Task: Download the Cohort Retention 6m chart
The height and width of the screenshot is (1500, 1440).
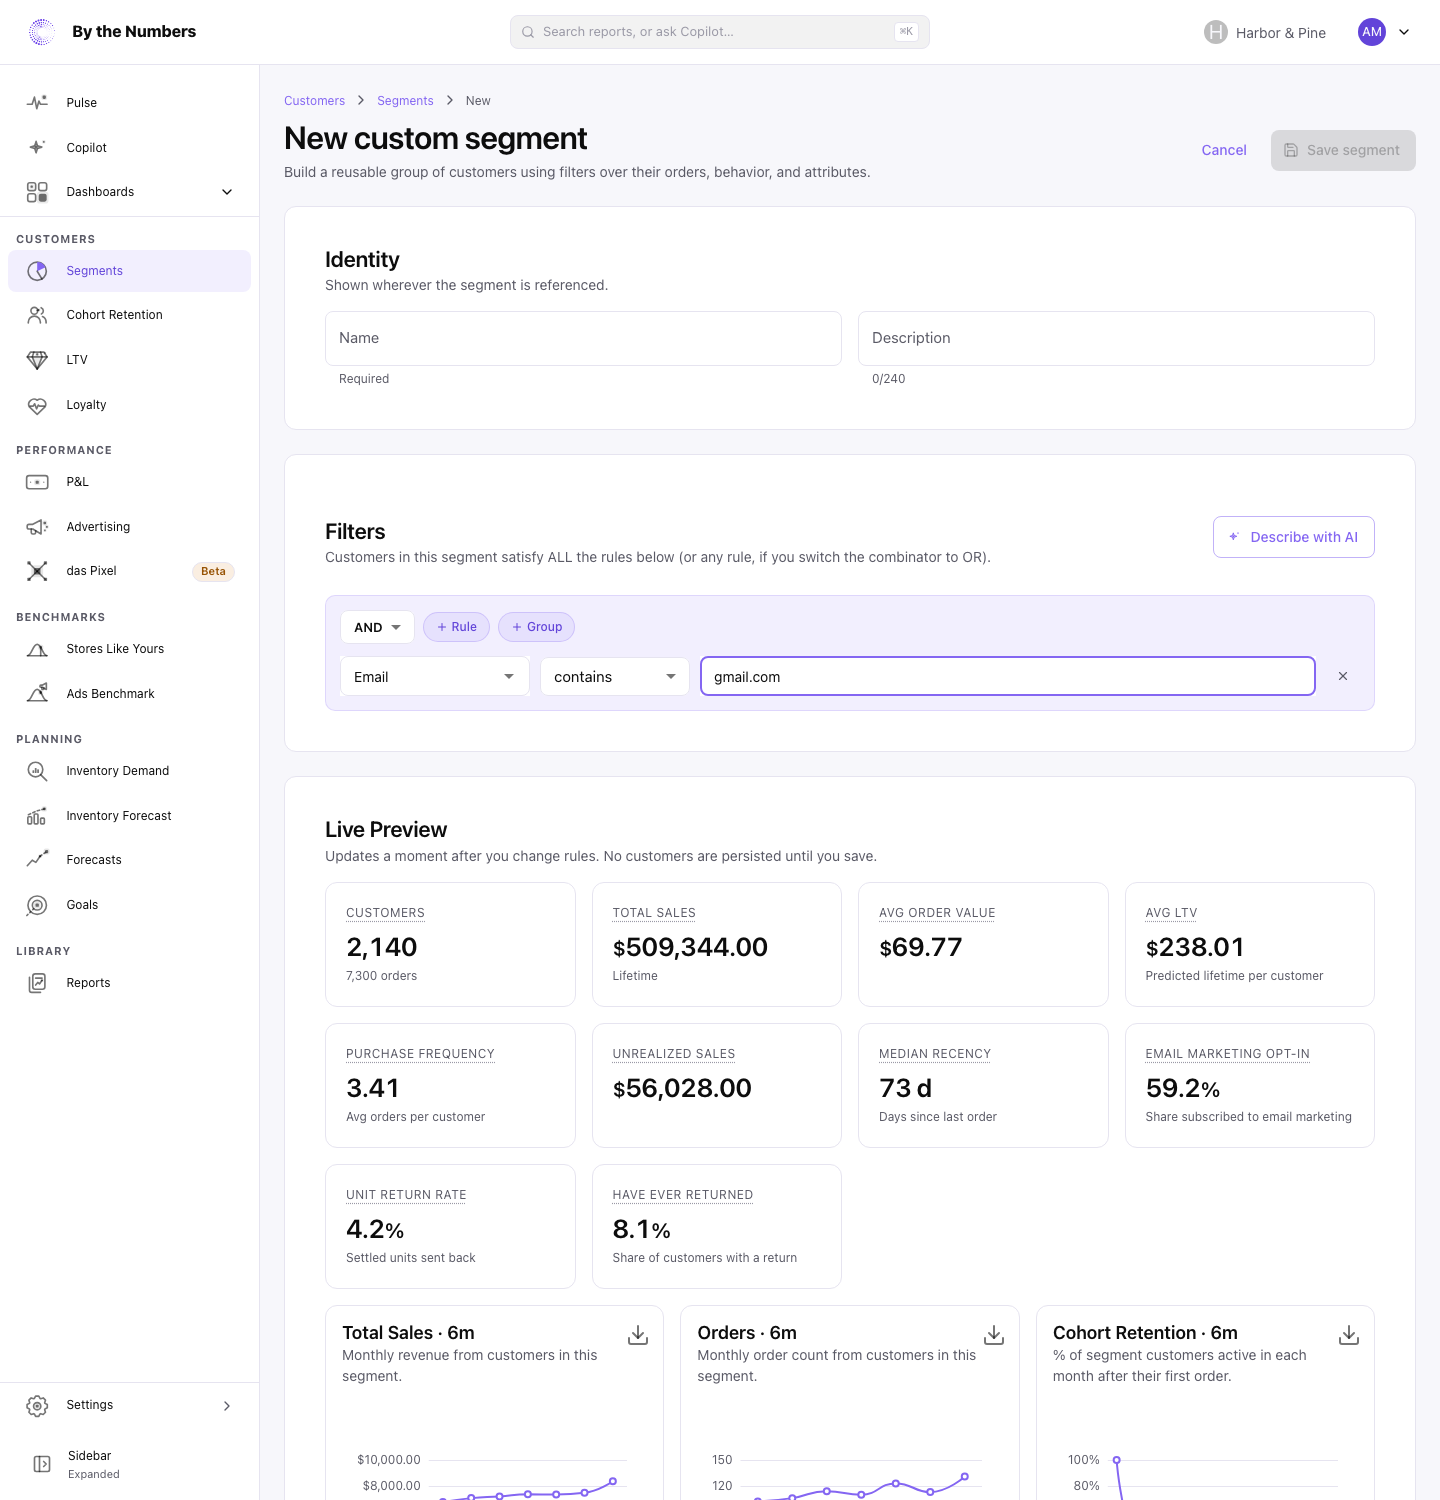Action: (1349, 1335)
